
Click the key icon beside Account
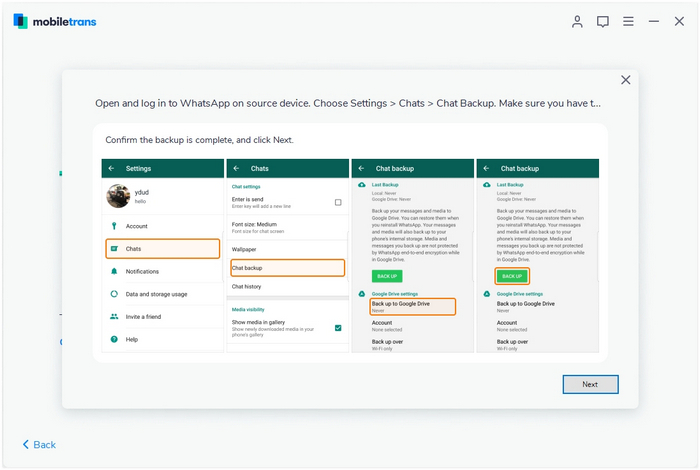[114, 226]
